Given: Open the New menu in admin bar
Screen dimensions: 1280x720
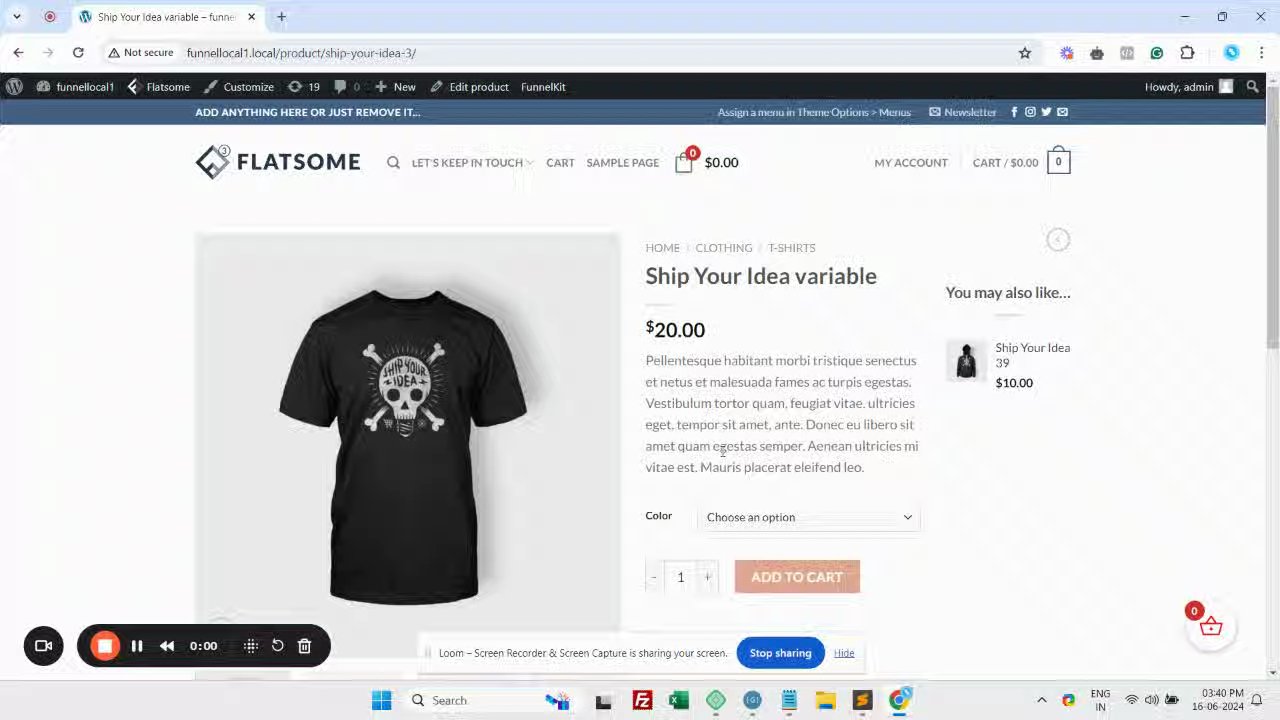Looking at the screenshot, I should point(395,87).
